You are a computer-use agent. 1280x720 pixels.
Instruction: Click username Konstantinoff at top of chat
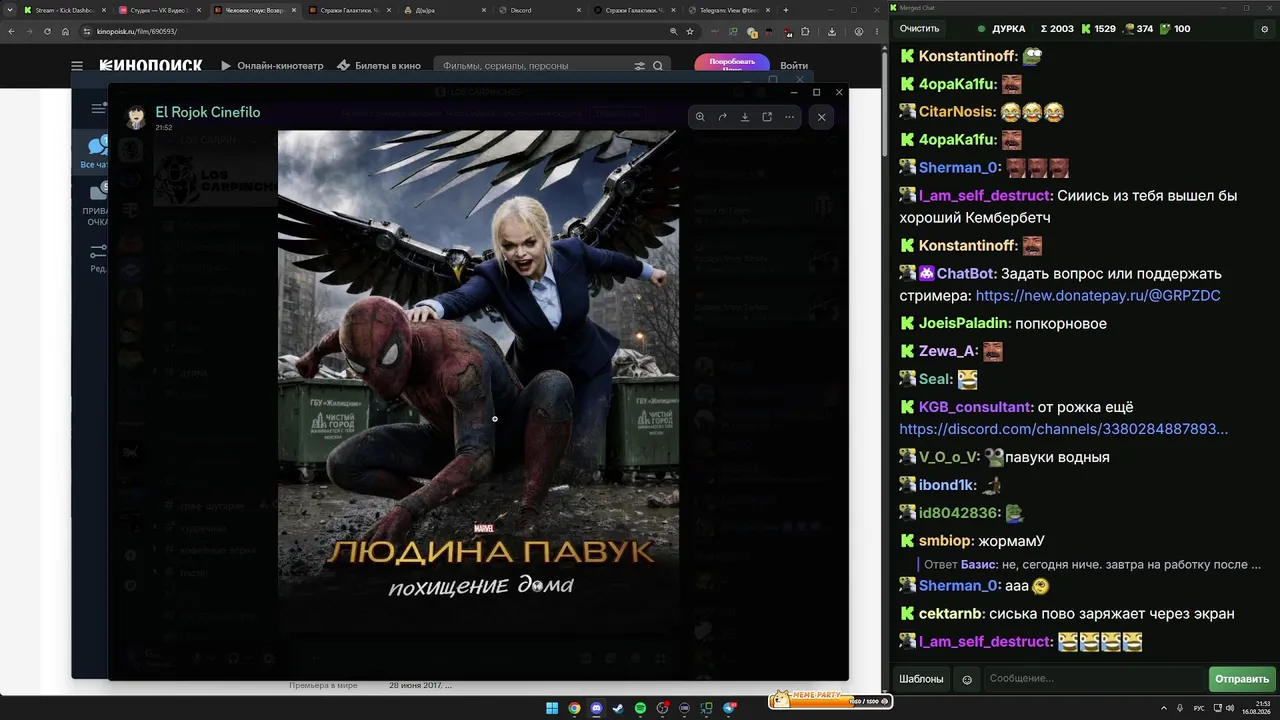click(x=967, y=56)
